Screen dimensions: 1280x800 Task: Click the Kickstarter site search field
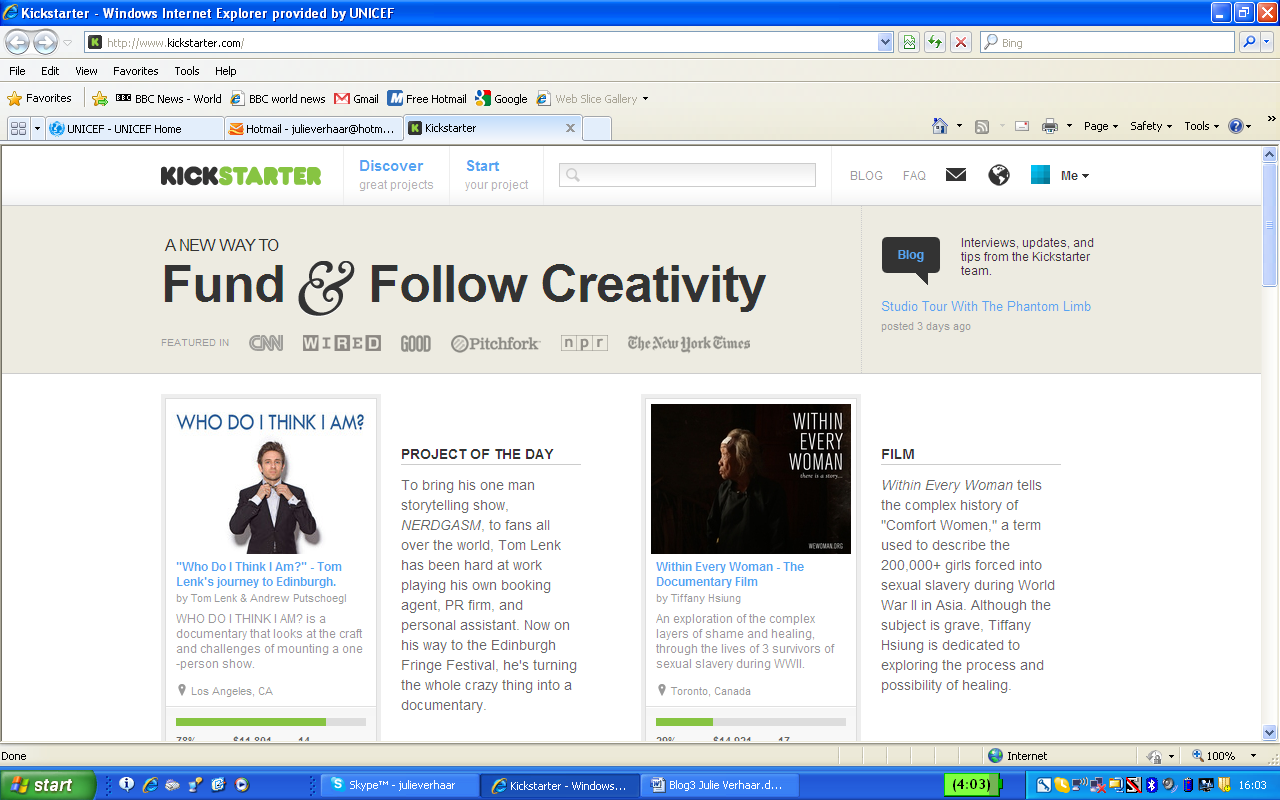pyautogui.click(x=687, y=175)
